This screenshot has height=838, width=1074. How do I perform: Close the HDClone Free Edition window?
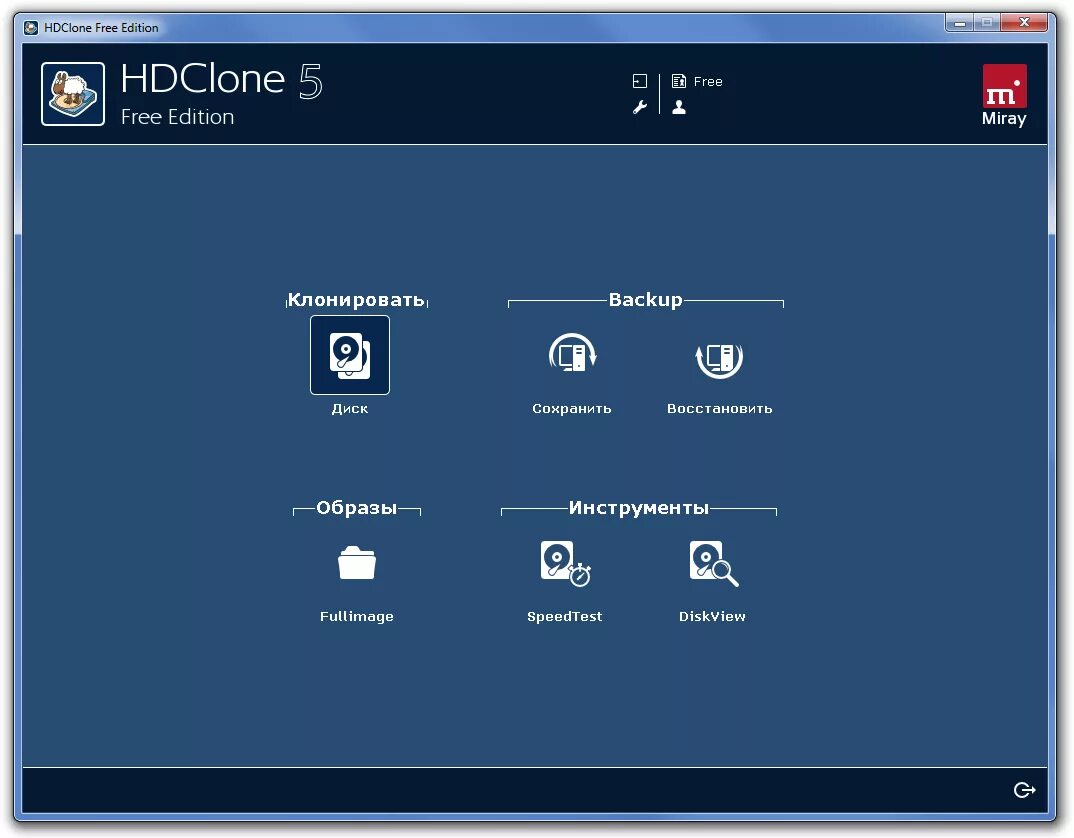tap(1024, 23)
